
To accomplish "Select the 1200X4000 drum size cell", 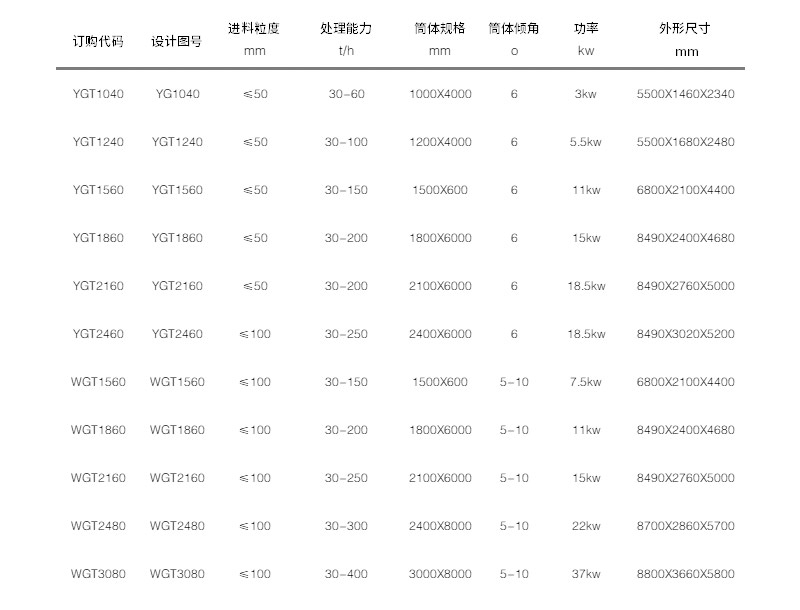I will pyautogui.click(x=440, y=142).
